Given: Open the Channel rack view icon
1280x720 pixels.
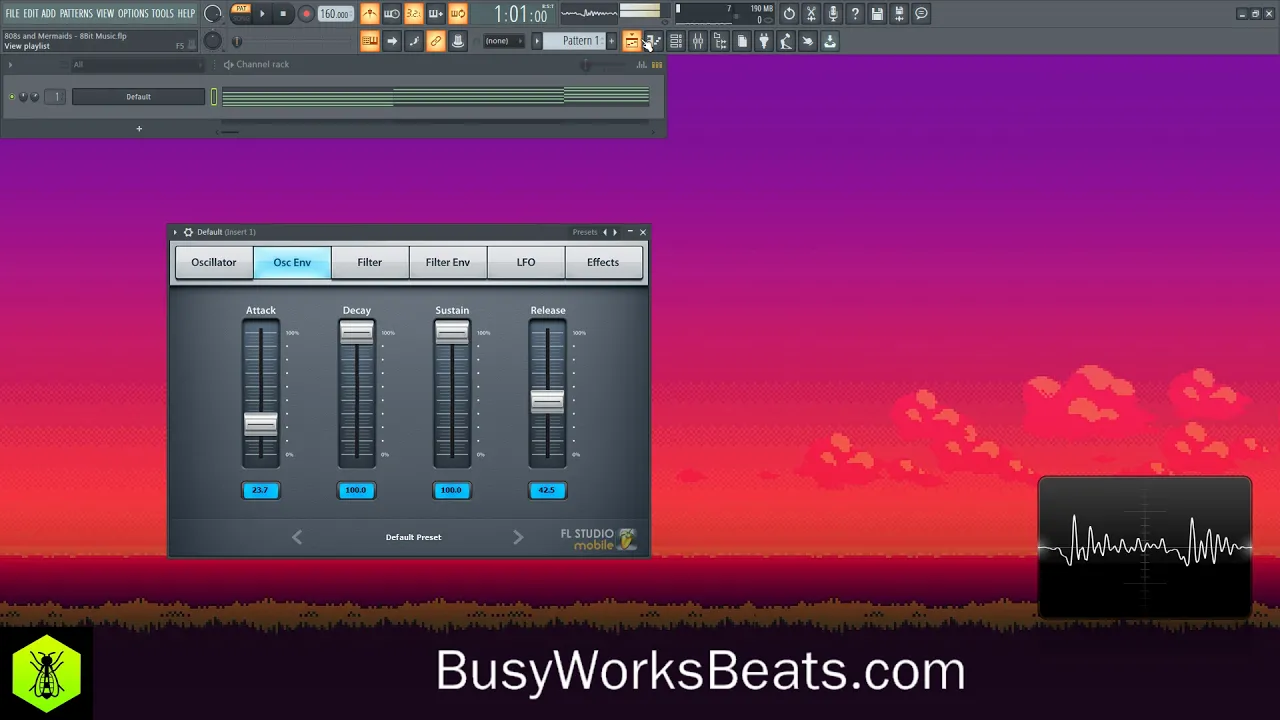Looking at the screenshot, I should [676, 41].
